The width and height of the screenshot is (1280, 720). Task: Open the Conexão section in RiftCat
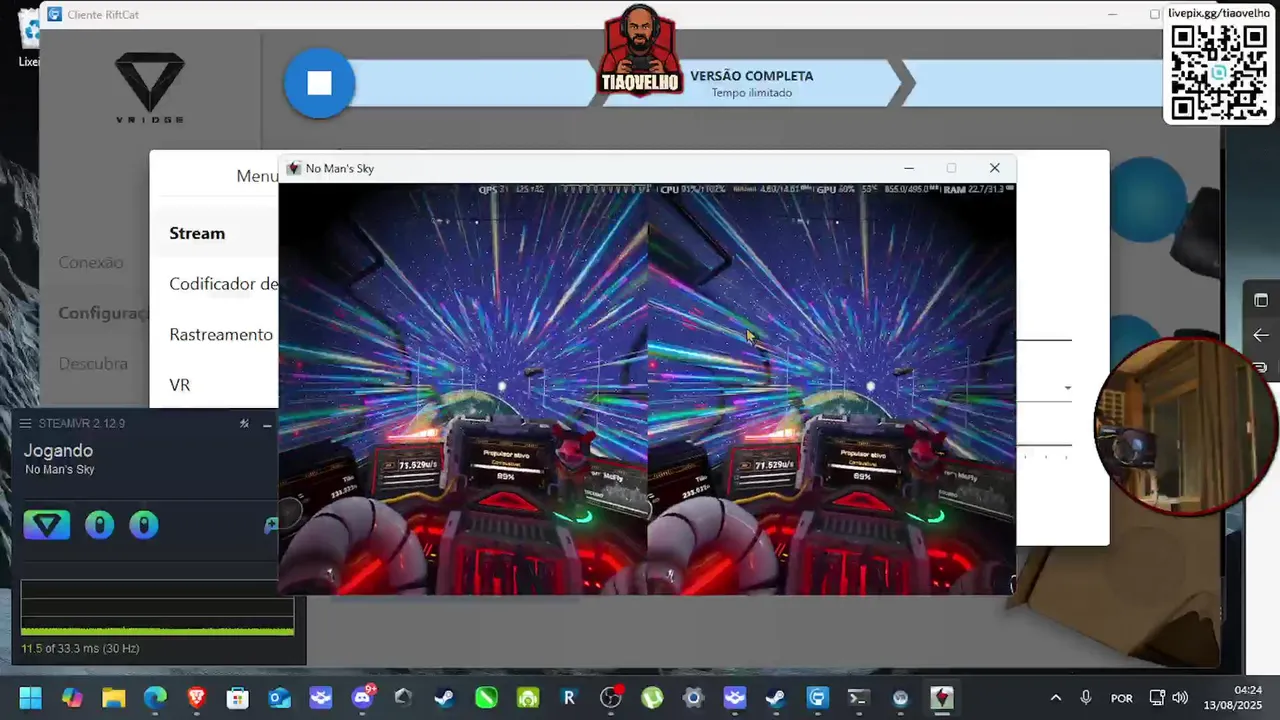pos(91,262)
